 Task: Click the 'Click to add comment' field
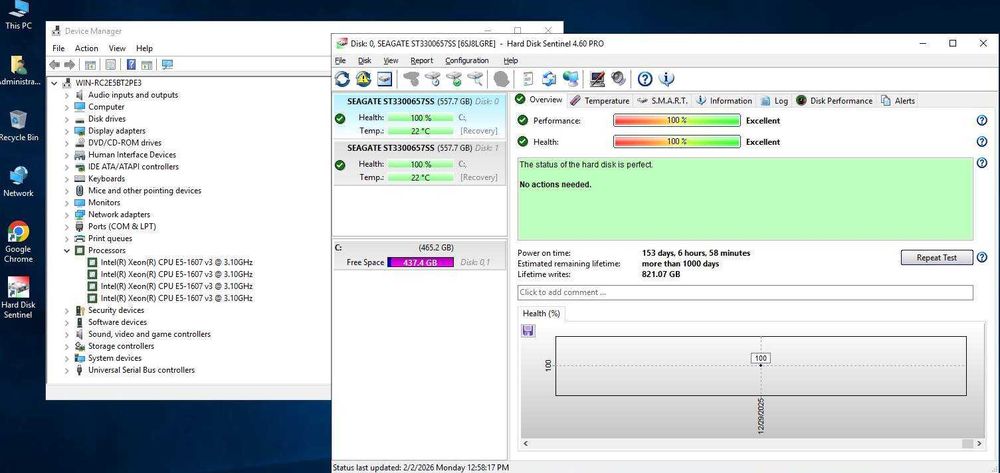point(745,293)
